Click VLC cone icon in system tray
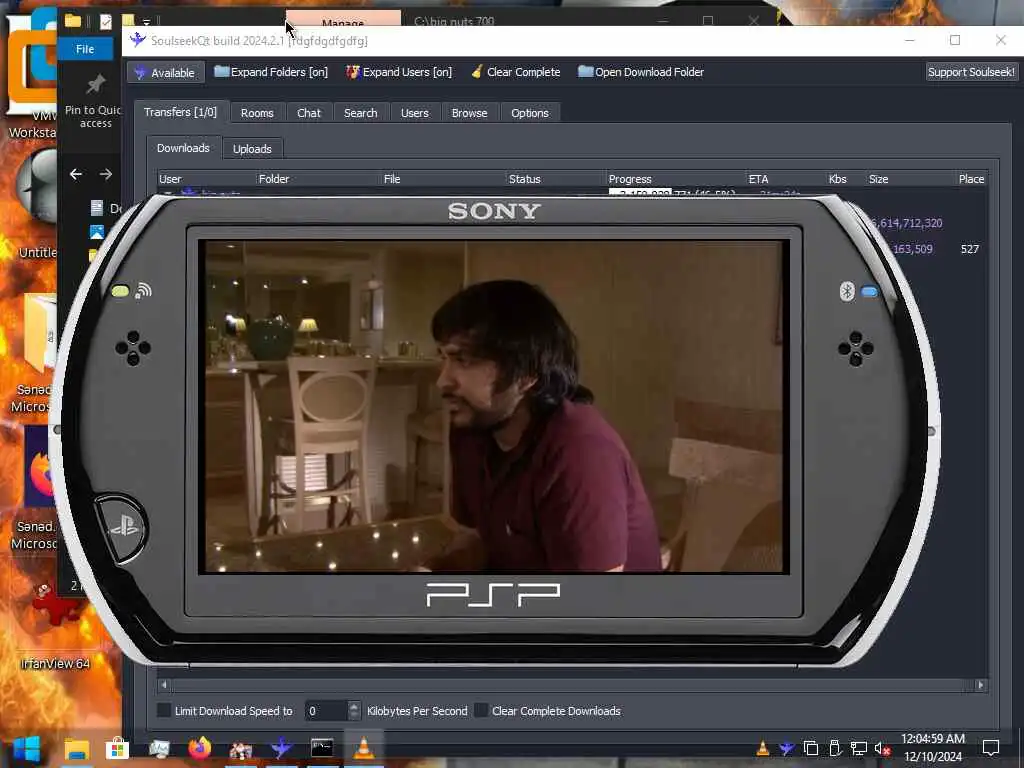This screenshot has height=768, width=1024. 762,748
